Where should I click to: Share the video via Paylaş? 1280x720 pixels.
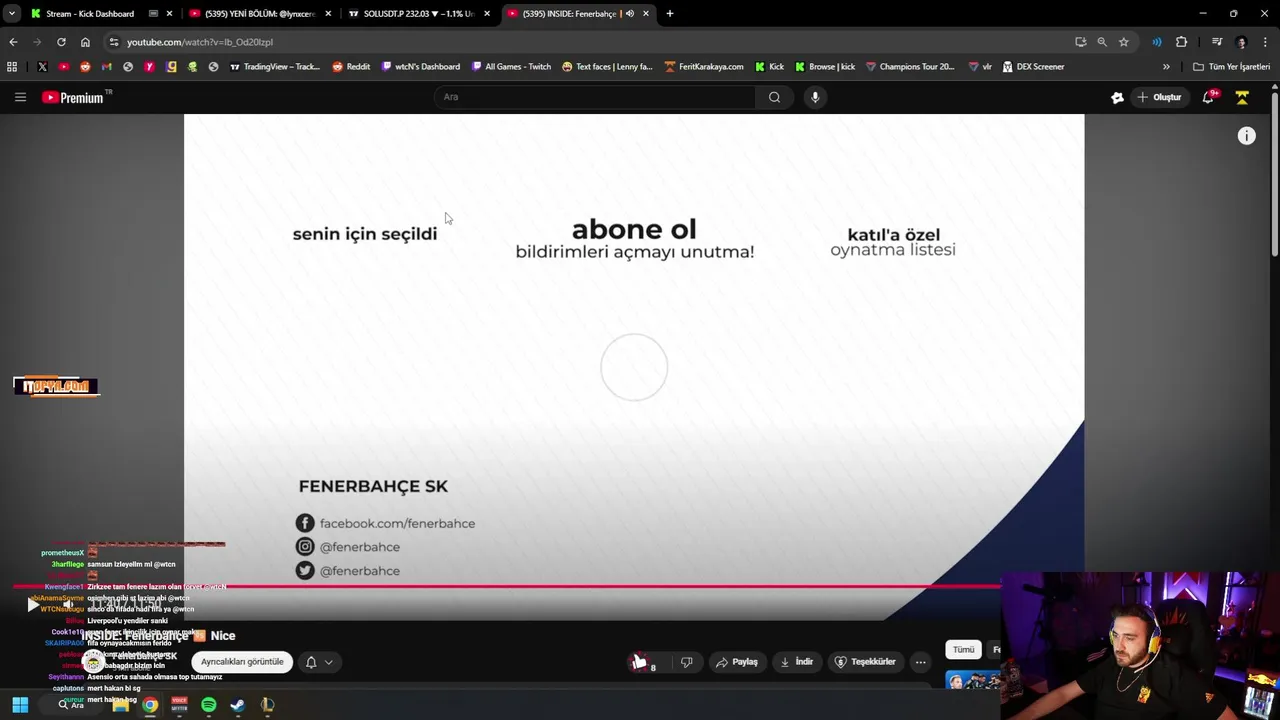pos(738,662)
